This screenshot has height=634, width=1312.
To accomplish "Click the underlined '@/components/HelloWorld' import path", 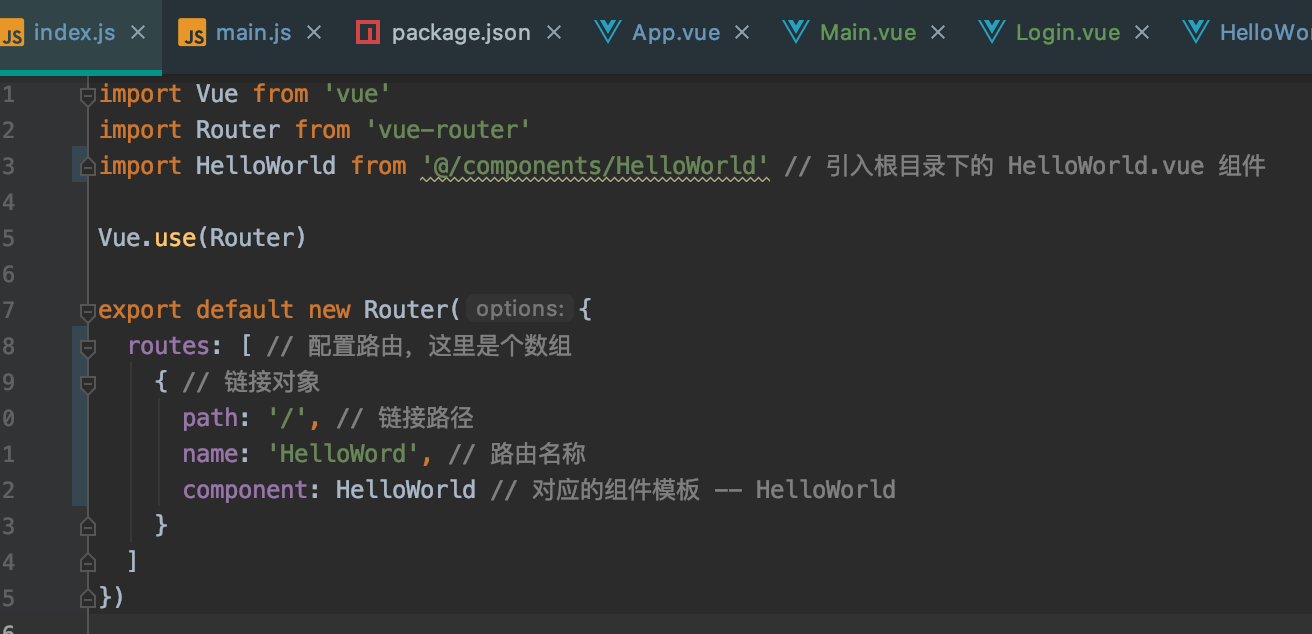I will [594, 165].
